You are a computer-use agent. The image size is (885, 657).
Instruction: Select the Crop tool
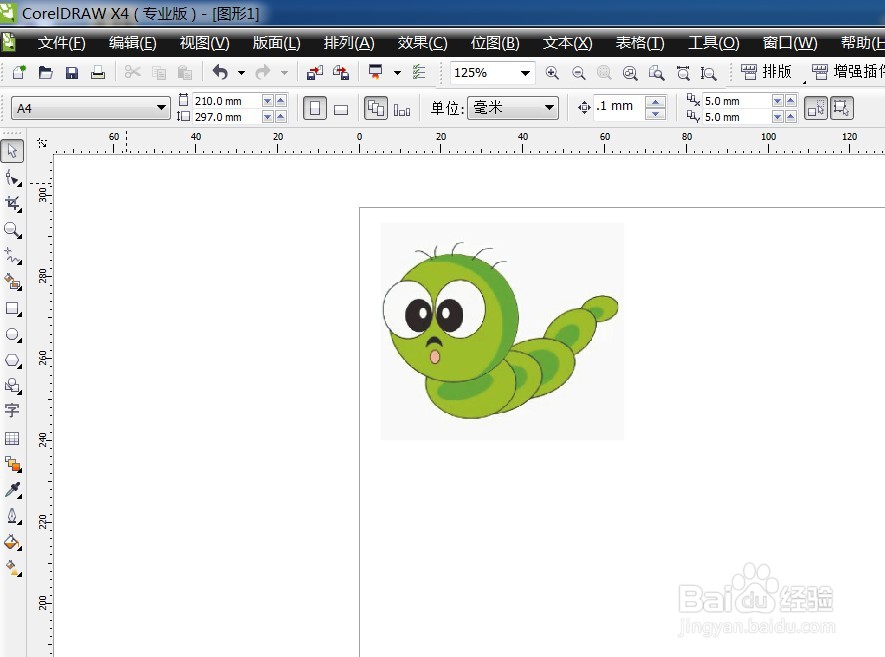[13, 204]
